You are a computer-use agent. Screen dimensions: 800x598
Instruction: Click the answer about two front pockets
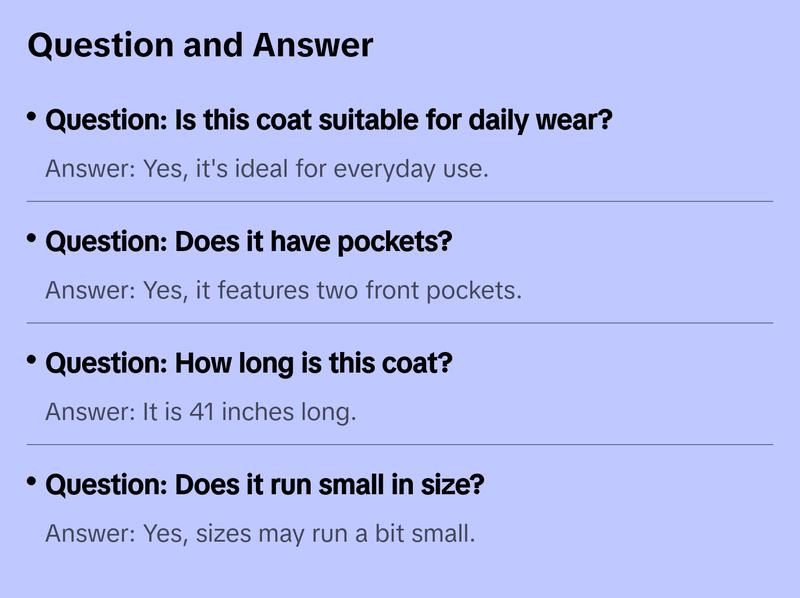tap(284, 291)
